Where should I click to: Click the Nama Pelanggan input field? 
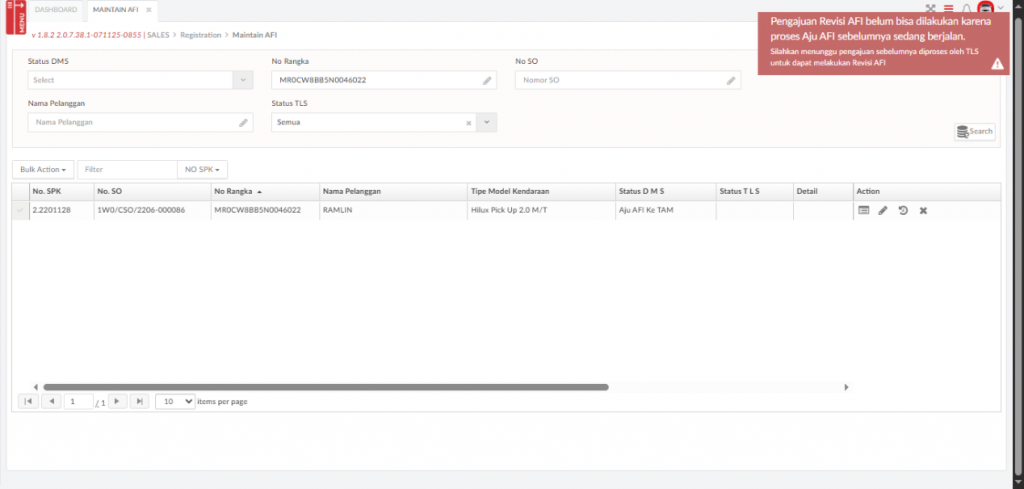[134, 123]
